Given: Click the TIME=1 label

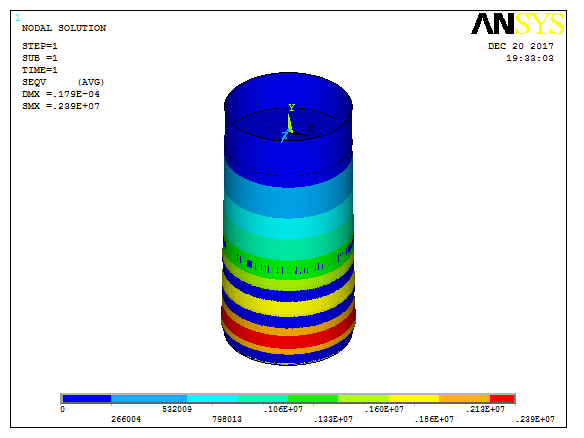Looking at the screenshot, I should [x=39, y=70].
